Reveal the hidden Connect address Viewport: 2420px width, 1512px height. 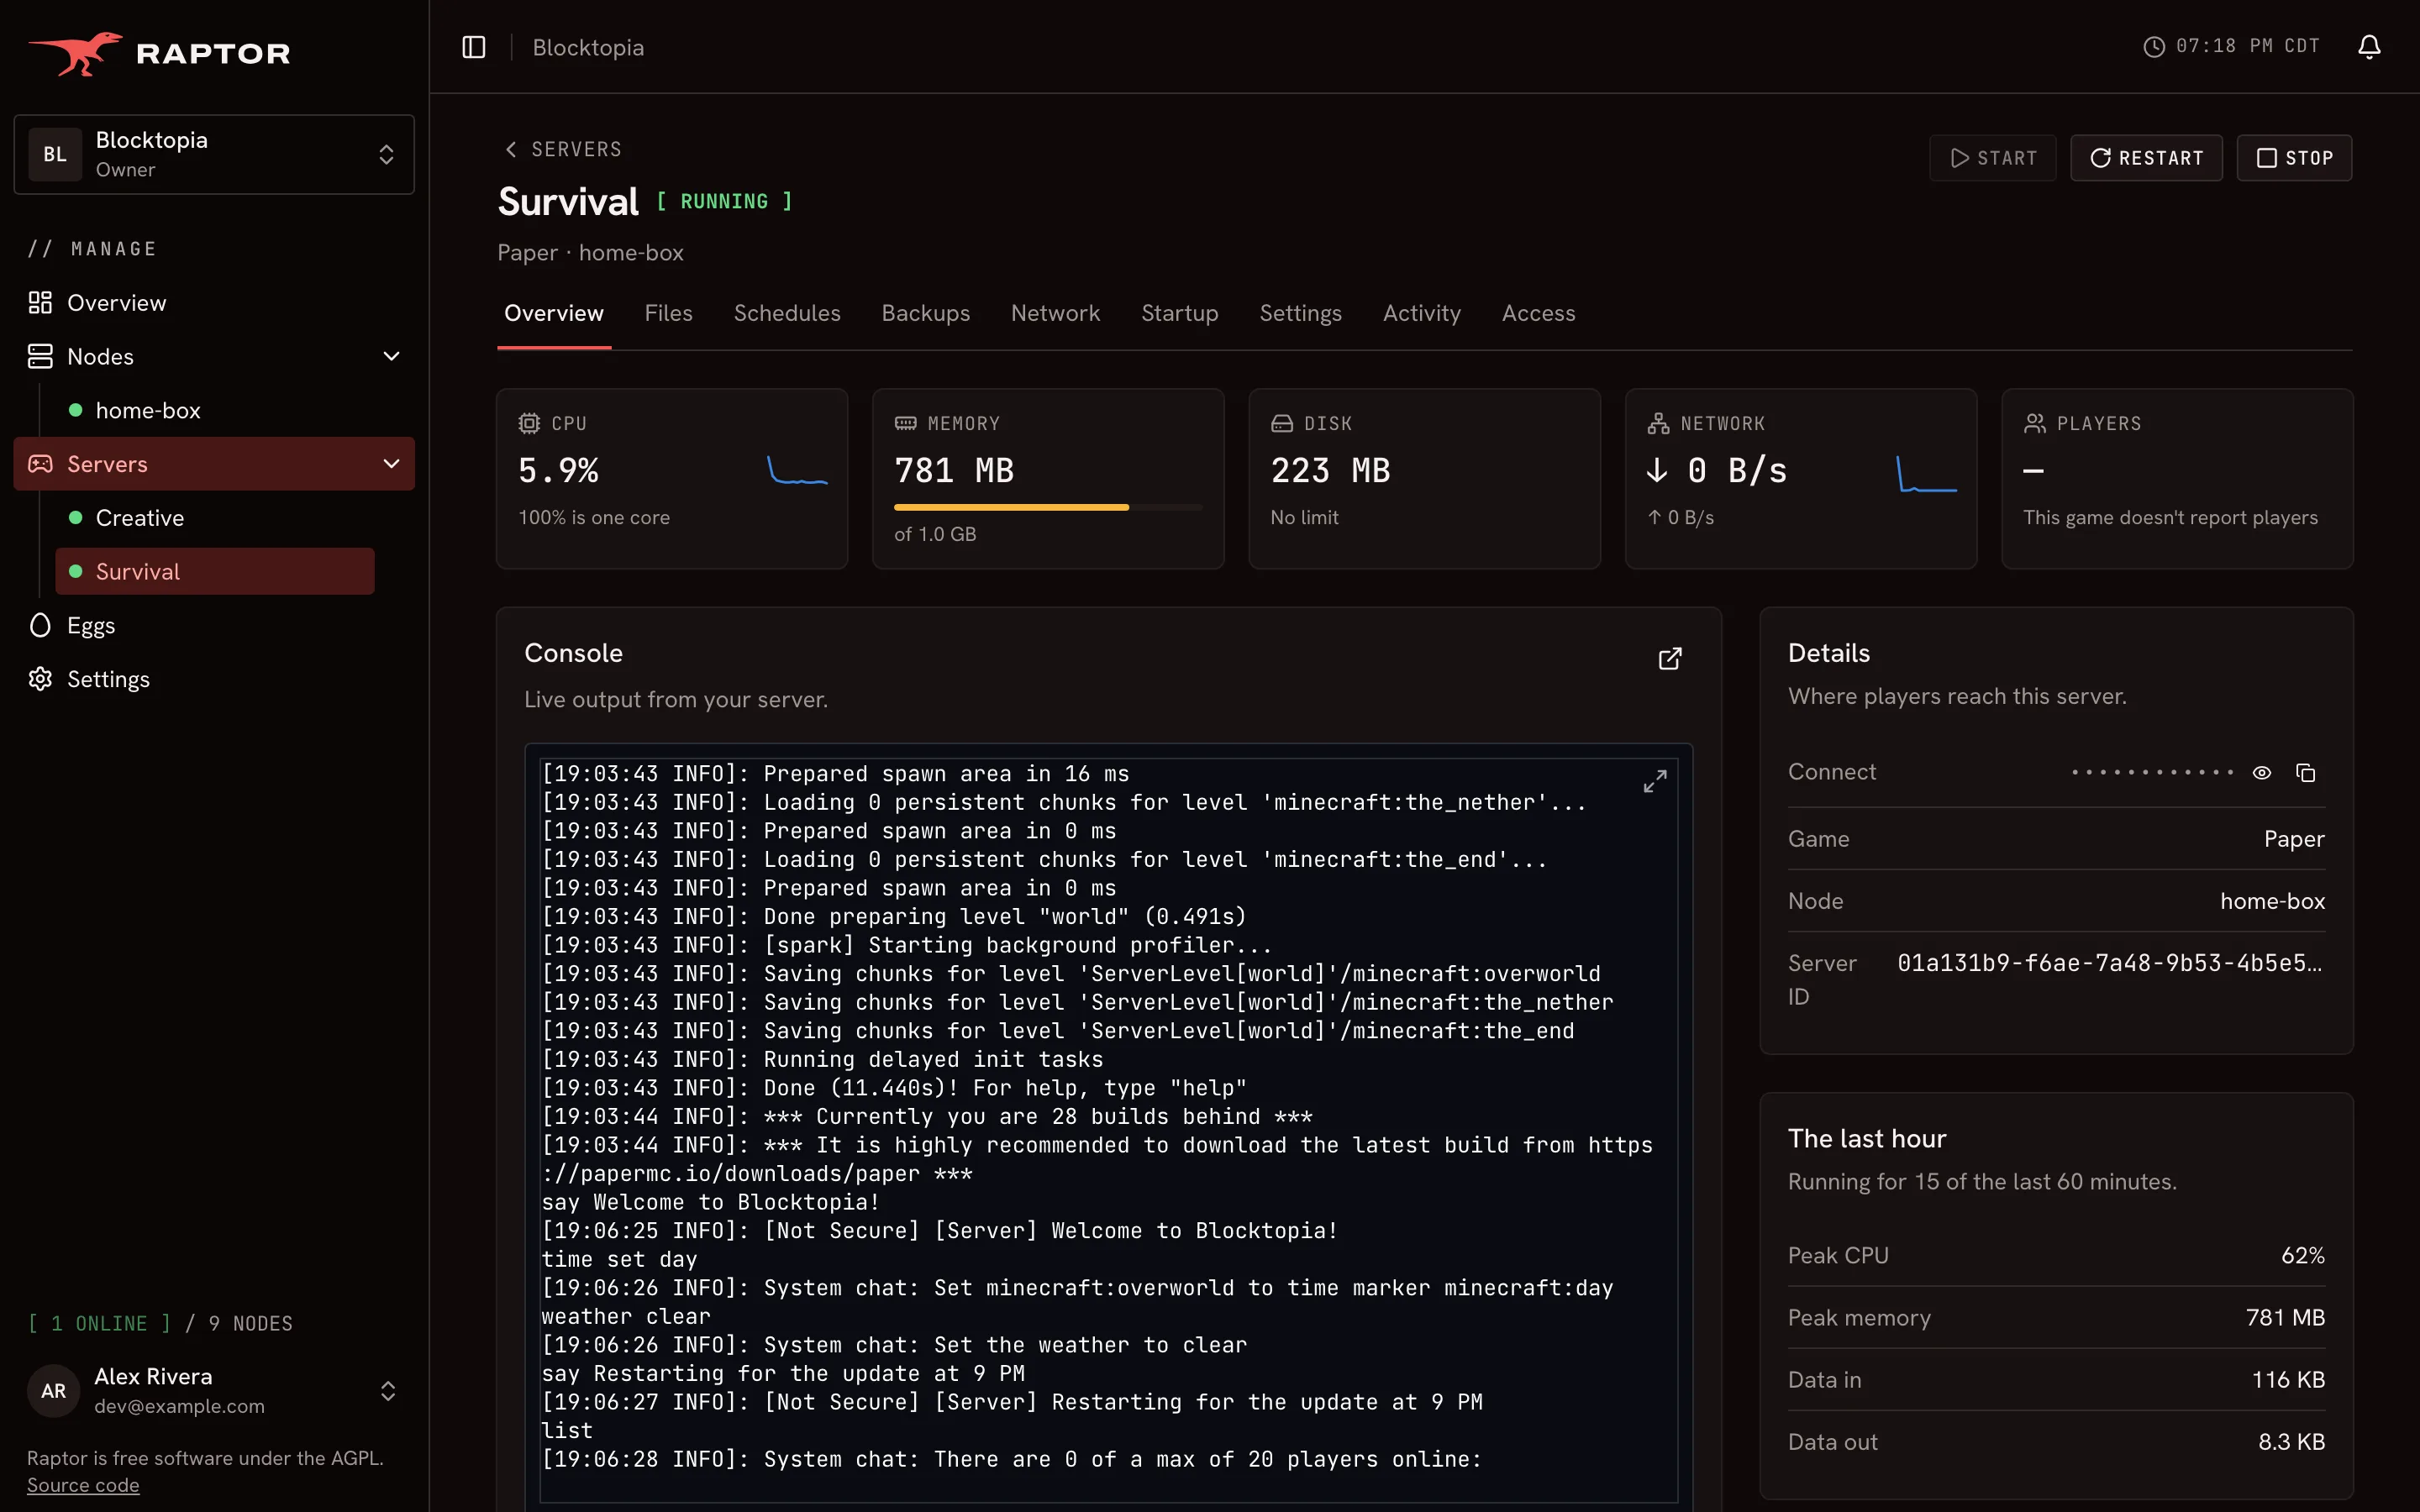(2262, 772)
